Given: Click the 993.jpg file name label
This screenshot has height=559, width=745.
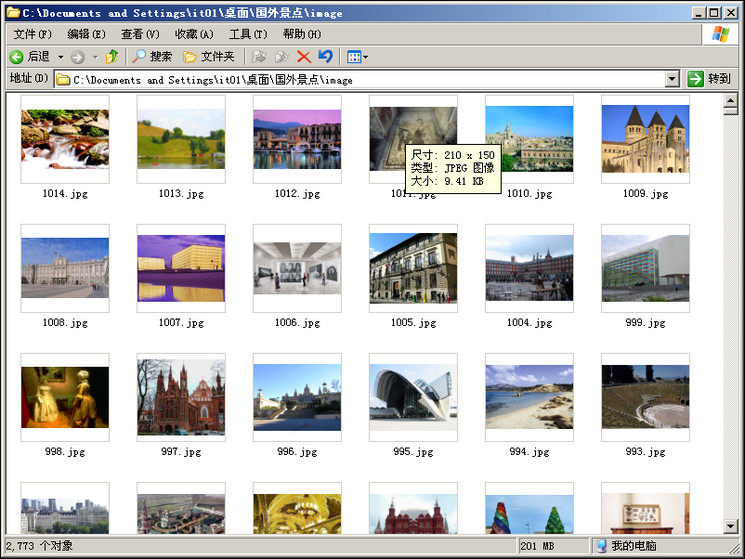Looking at the screenshot, I should [x=645, y=451].
